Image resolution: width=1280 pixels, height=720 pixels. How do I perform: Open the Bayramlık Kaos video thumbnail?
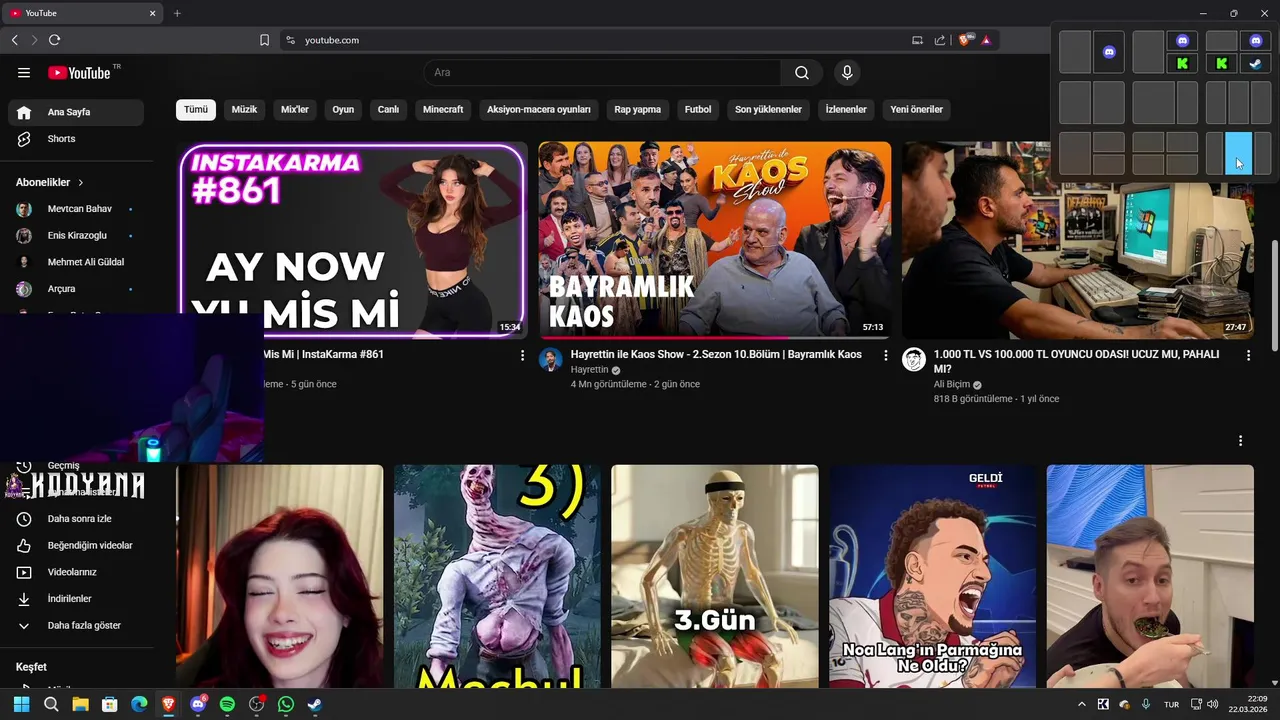(x=715, y=240)
